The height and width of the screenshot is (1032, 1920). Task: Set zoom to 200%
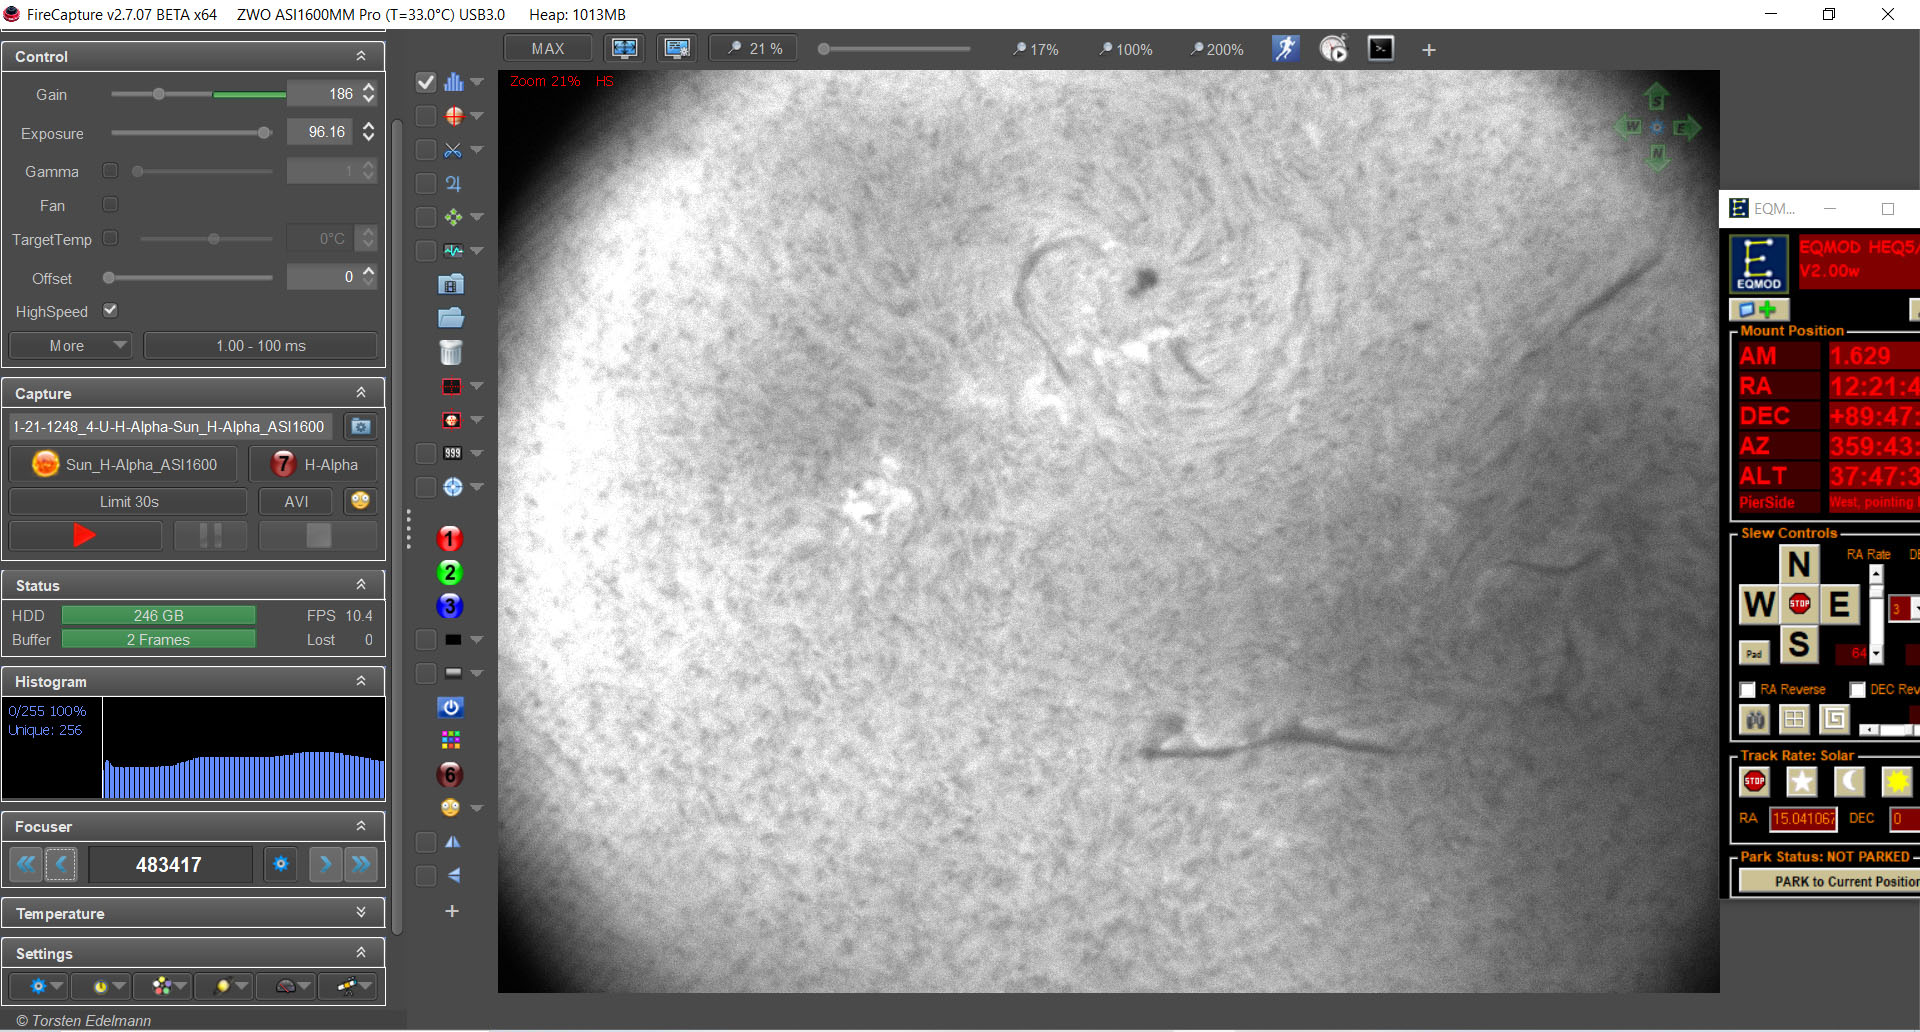(x=1216, y=49)
